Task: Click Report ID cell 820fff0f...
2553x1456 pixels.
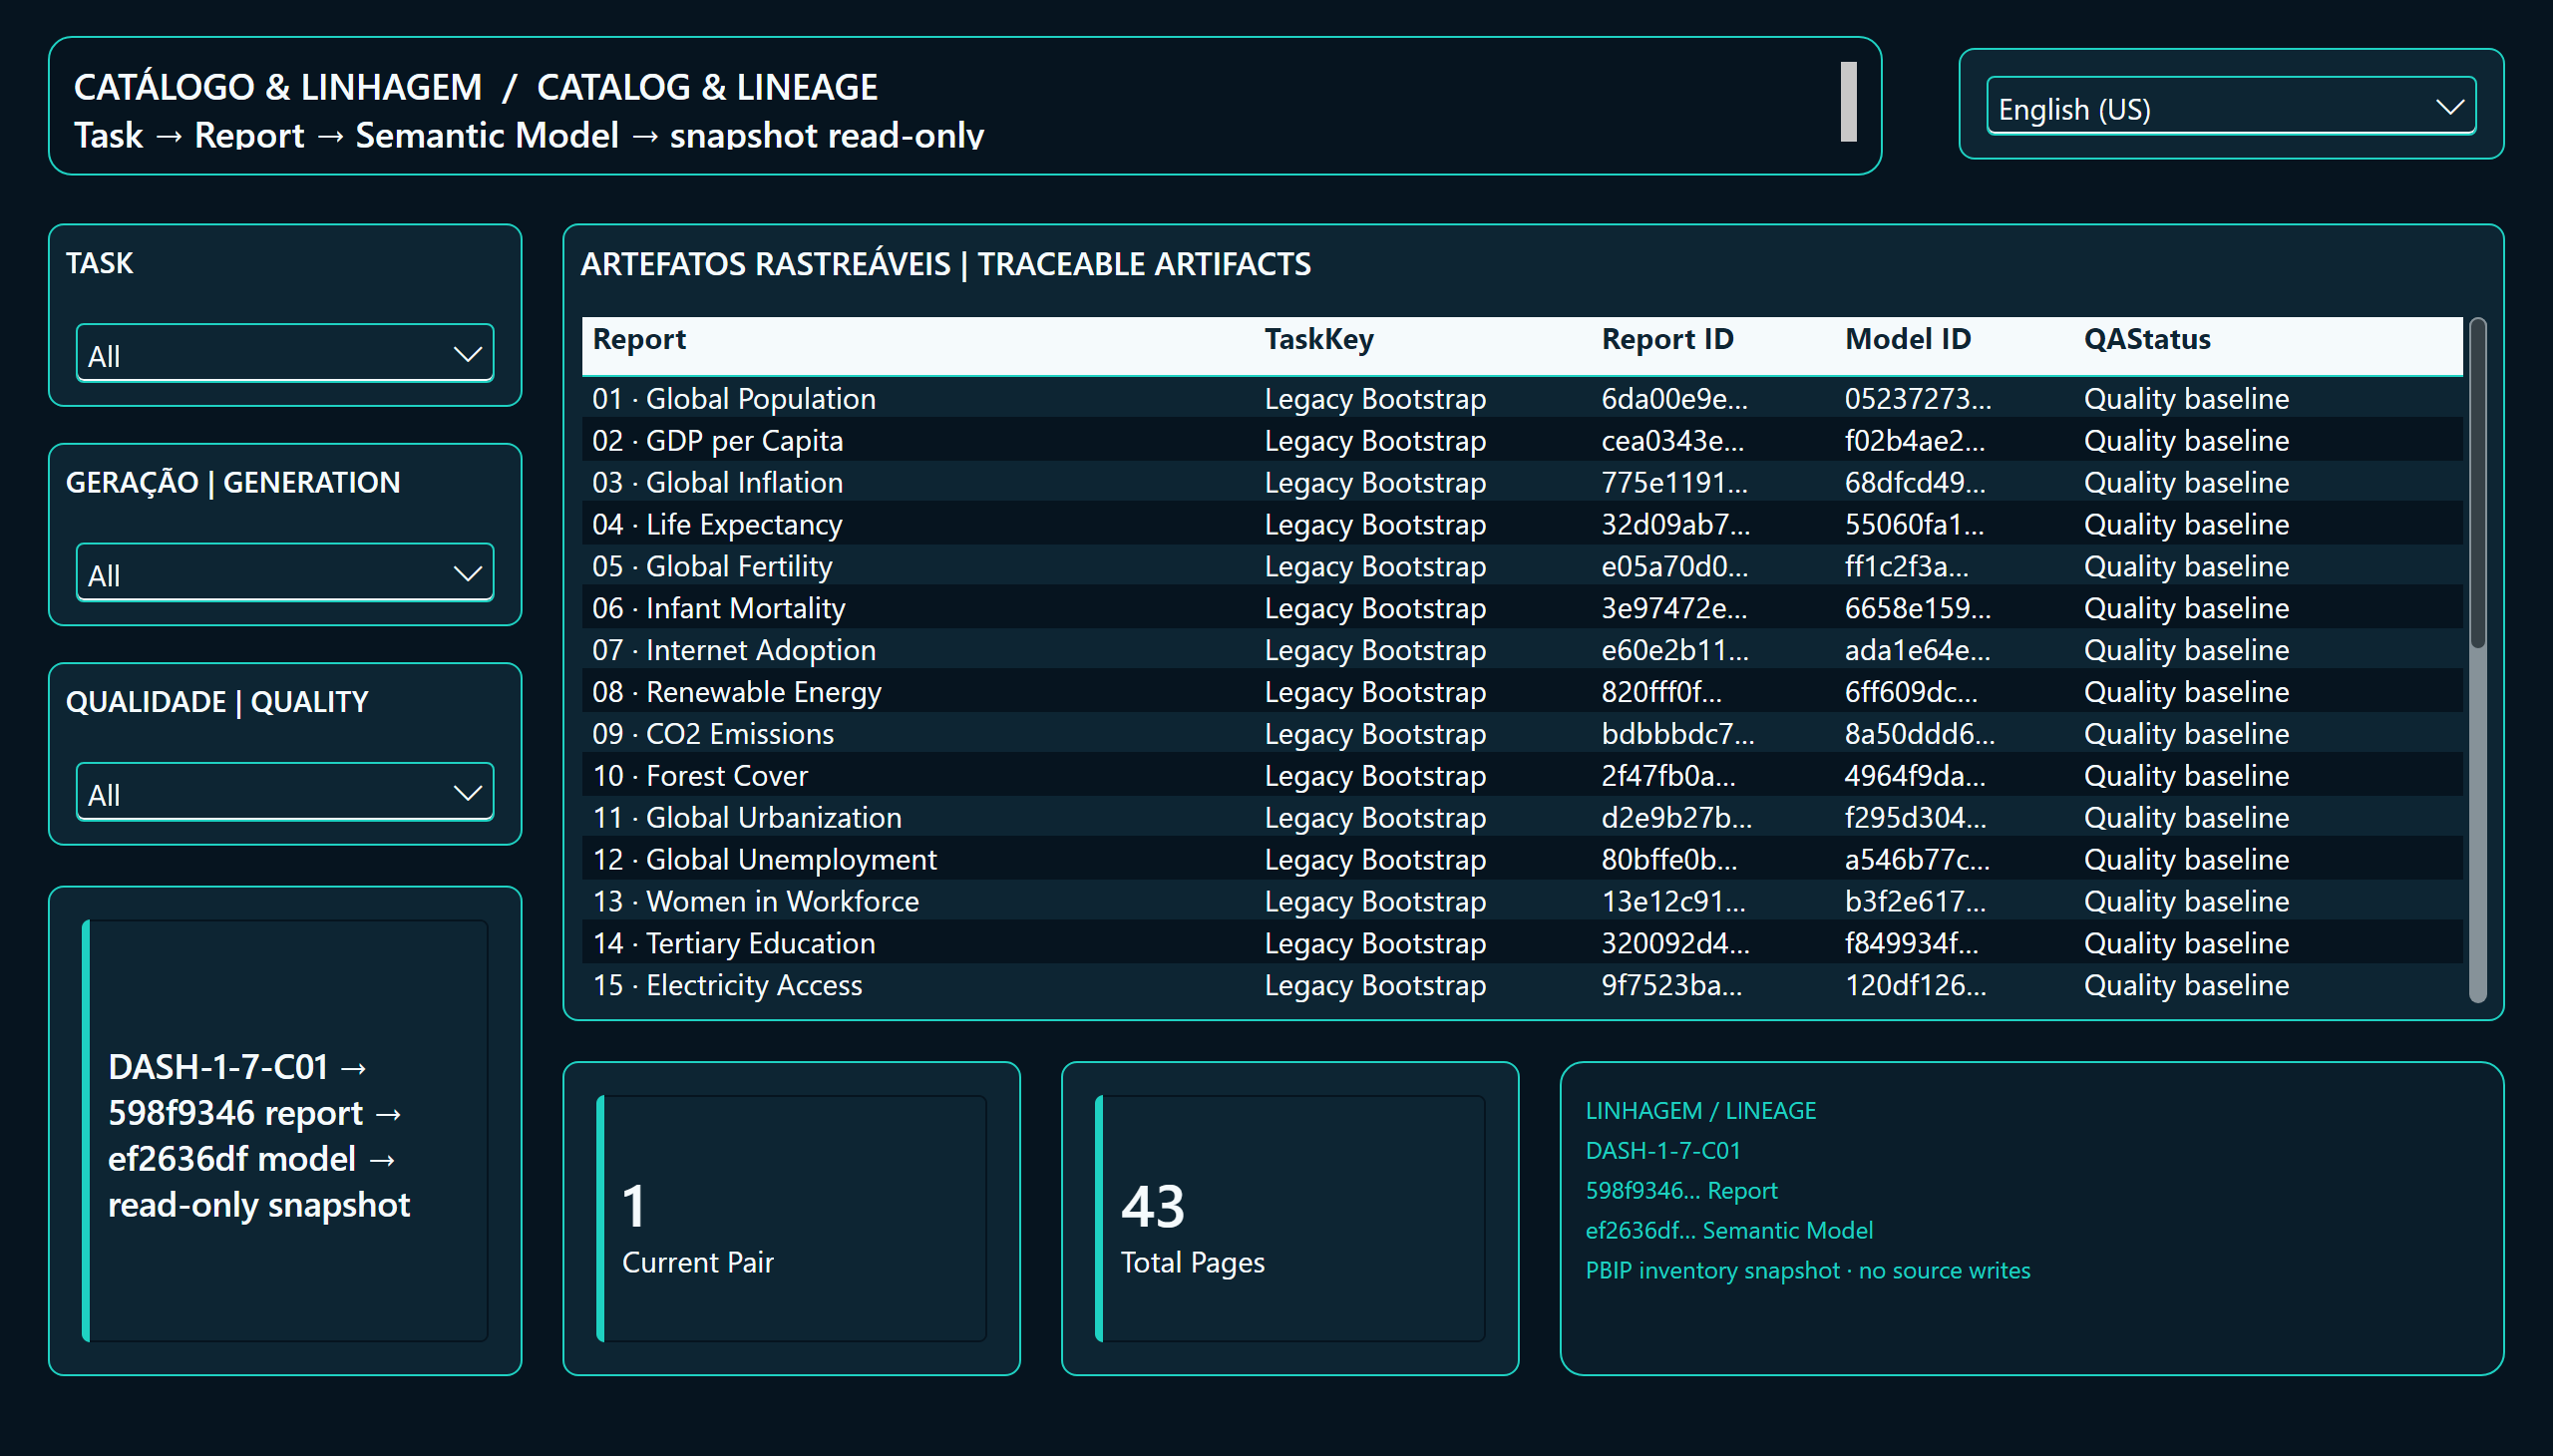Action: point(1661,692)
